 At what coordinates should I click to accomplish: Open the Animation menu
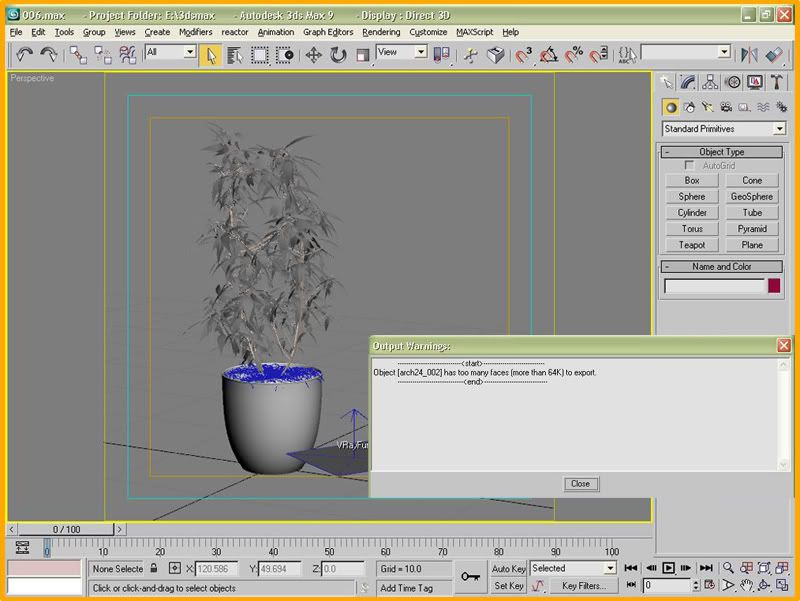tap(276, 32)
